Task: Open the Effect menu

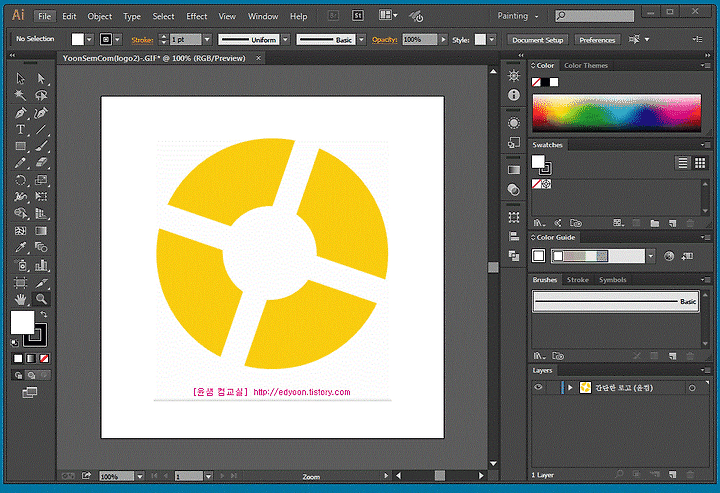Action: point(197,16)
